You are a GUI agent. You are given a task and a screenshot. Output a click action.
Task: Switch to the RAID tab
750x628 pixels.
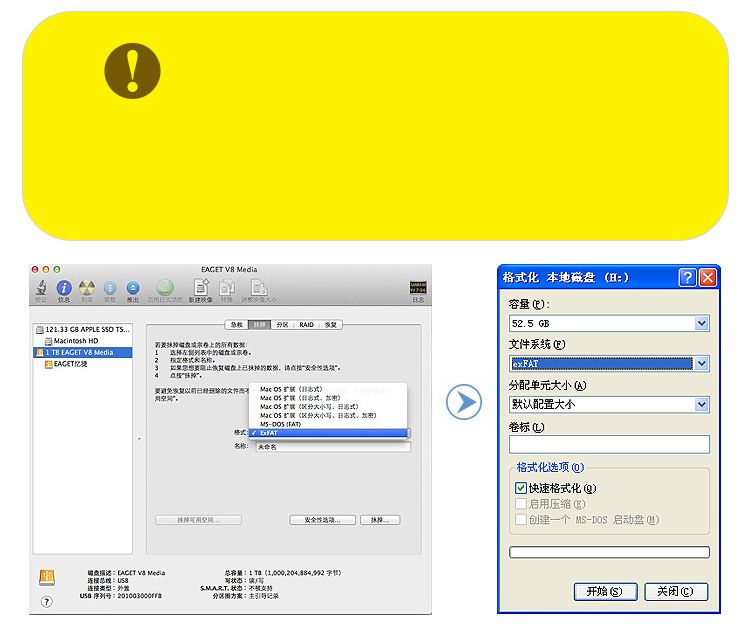[306, 325]
